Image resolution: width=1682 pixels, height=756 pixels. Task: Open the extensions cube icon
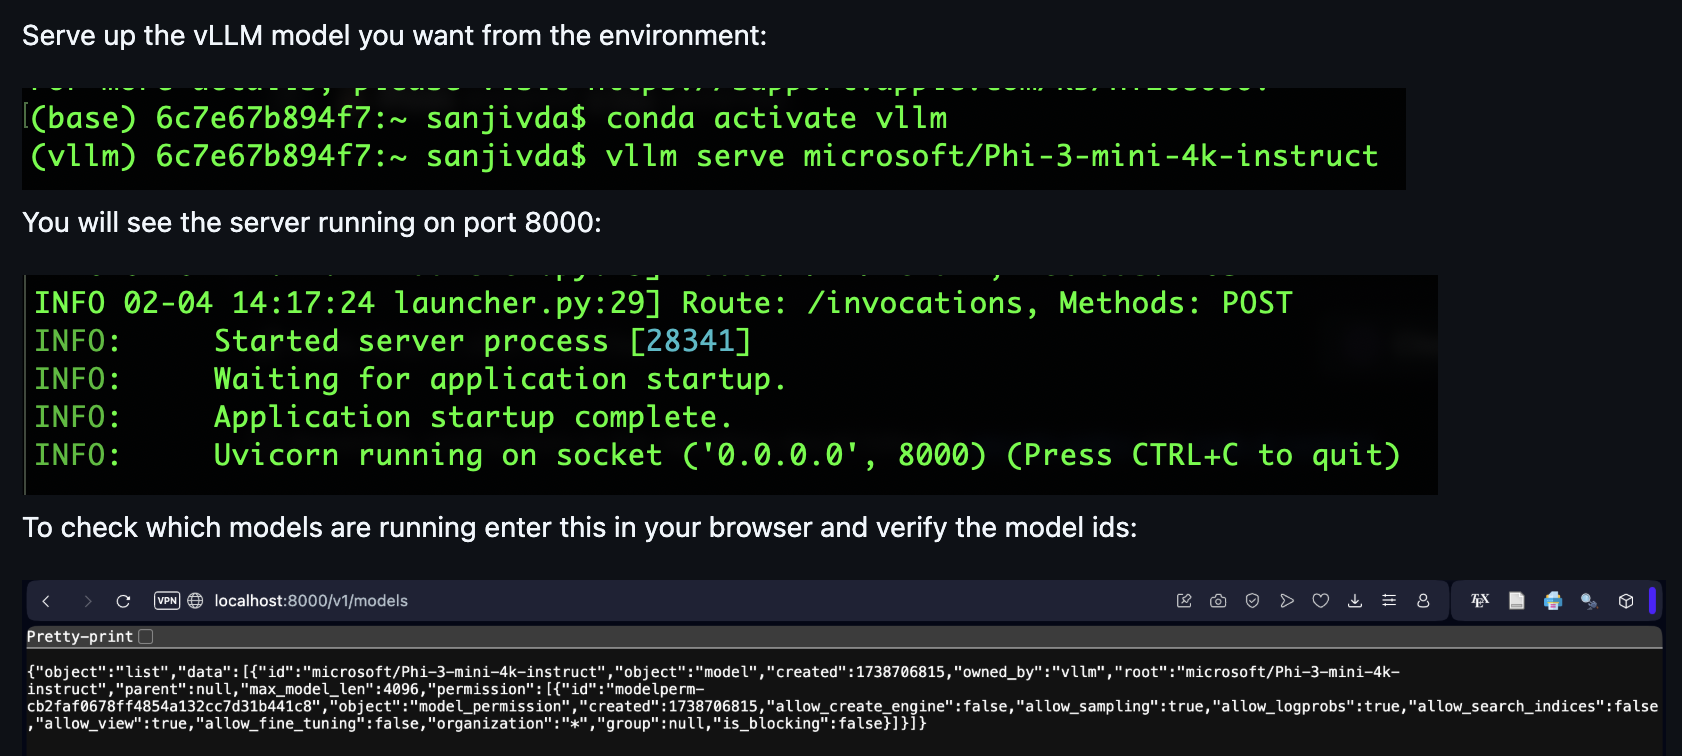tap(1626, 601)
